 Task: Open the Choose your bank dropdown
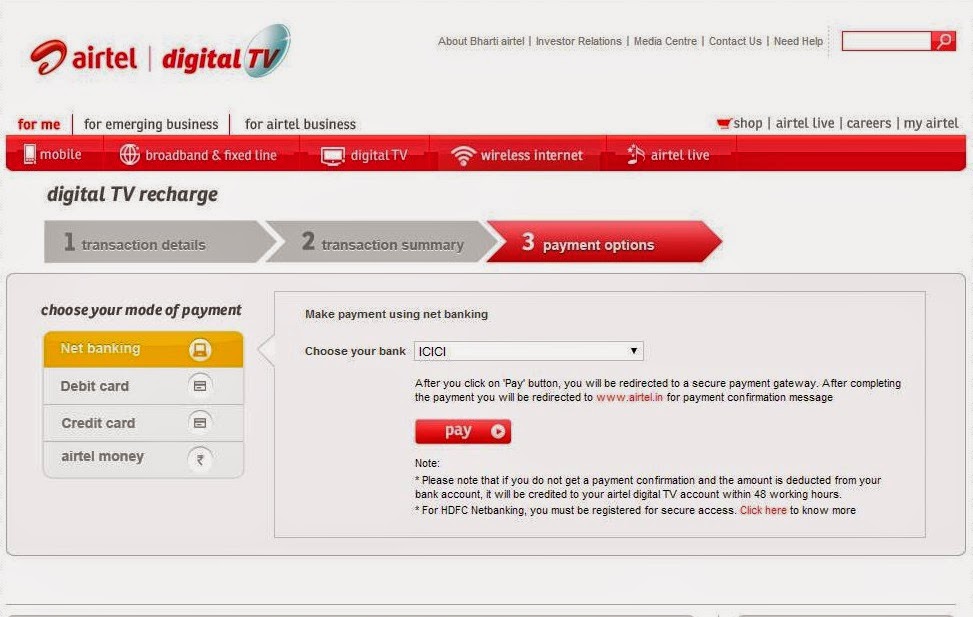tap(529, 351)
